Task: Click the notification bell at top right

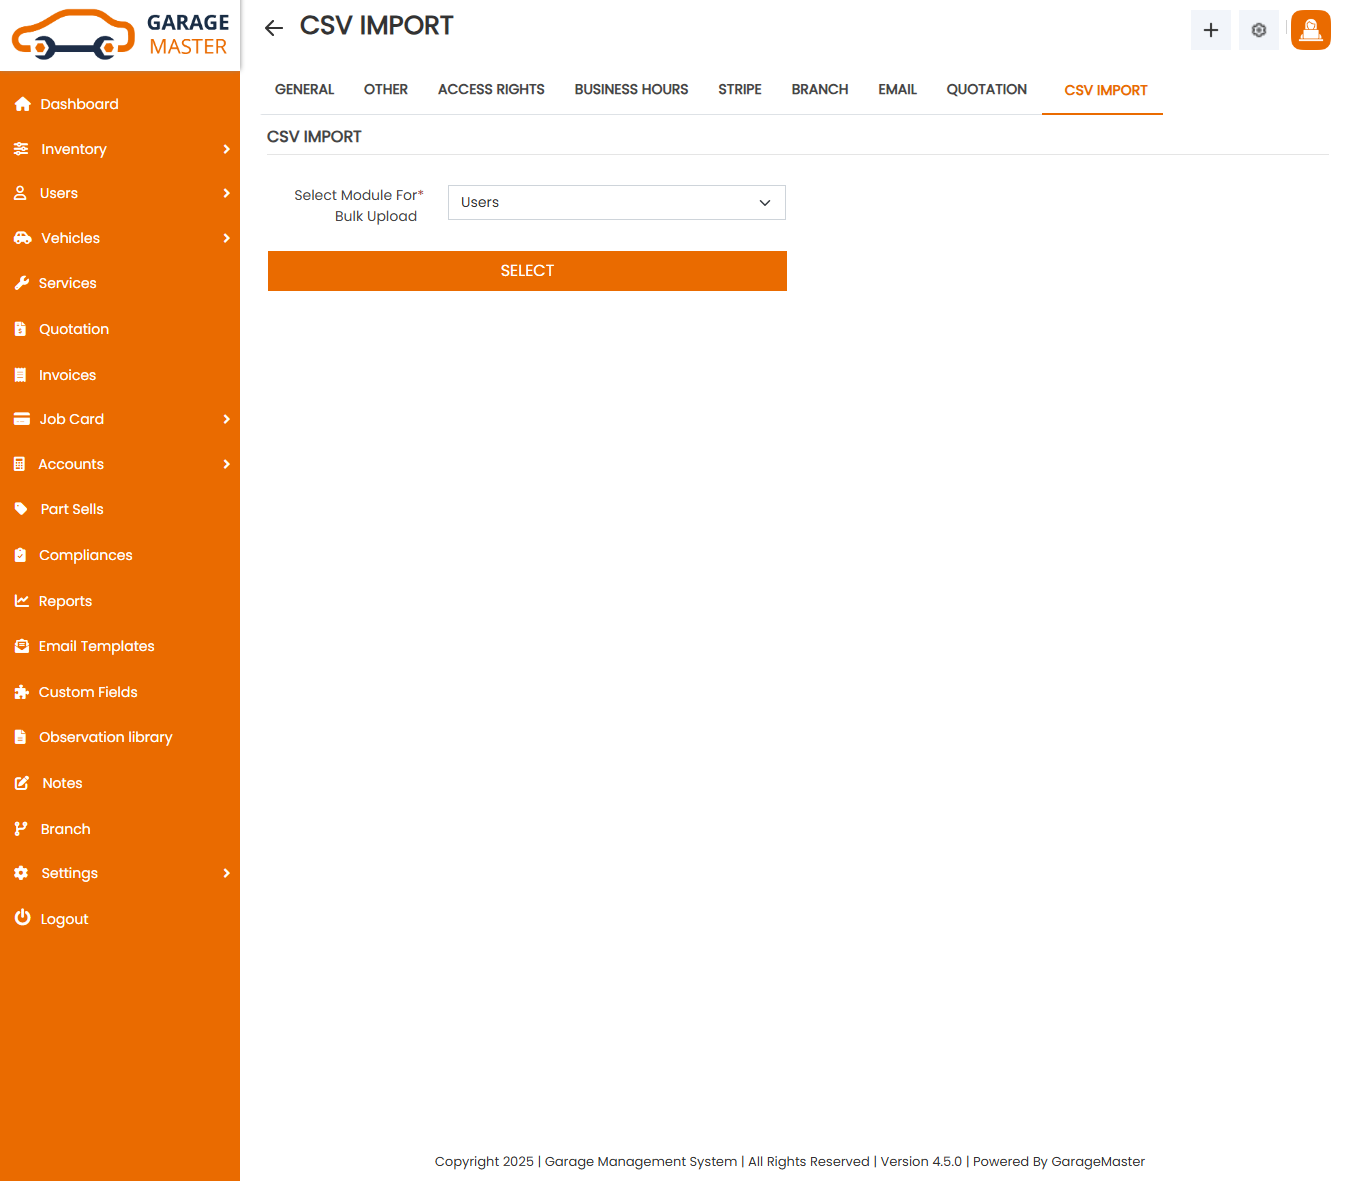Action: 1310,30
